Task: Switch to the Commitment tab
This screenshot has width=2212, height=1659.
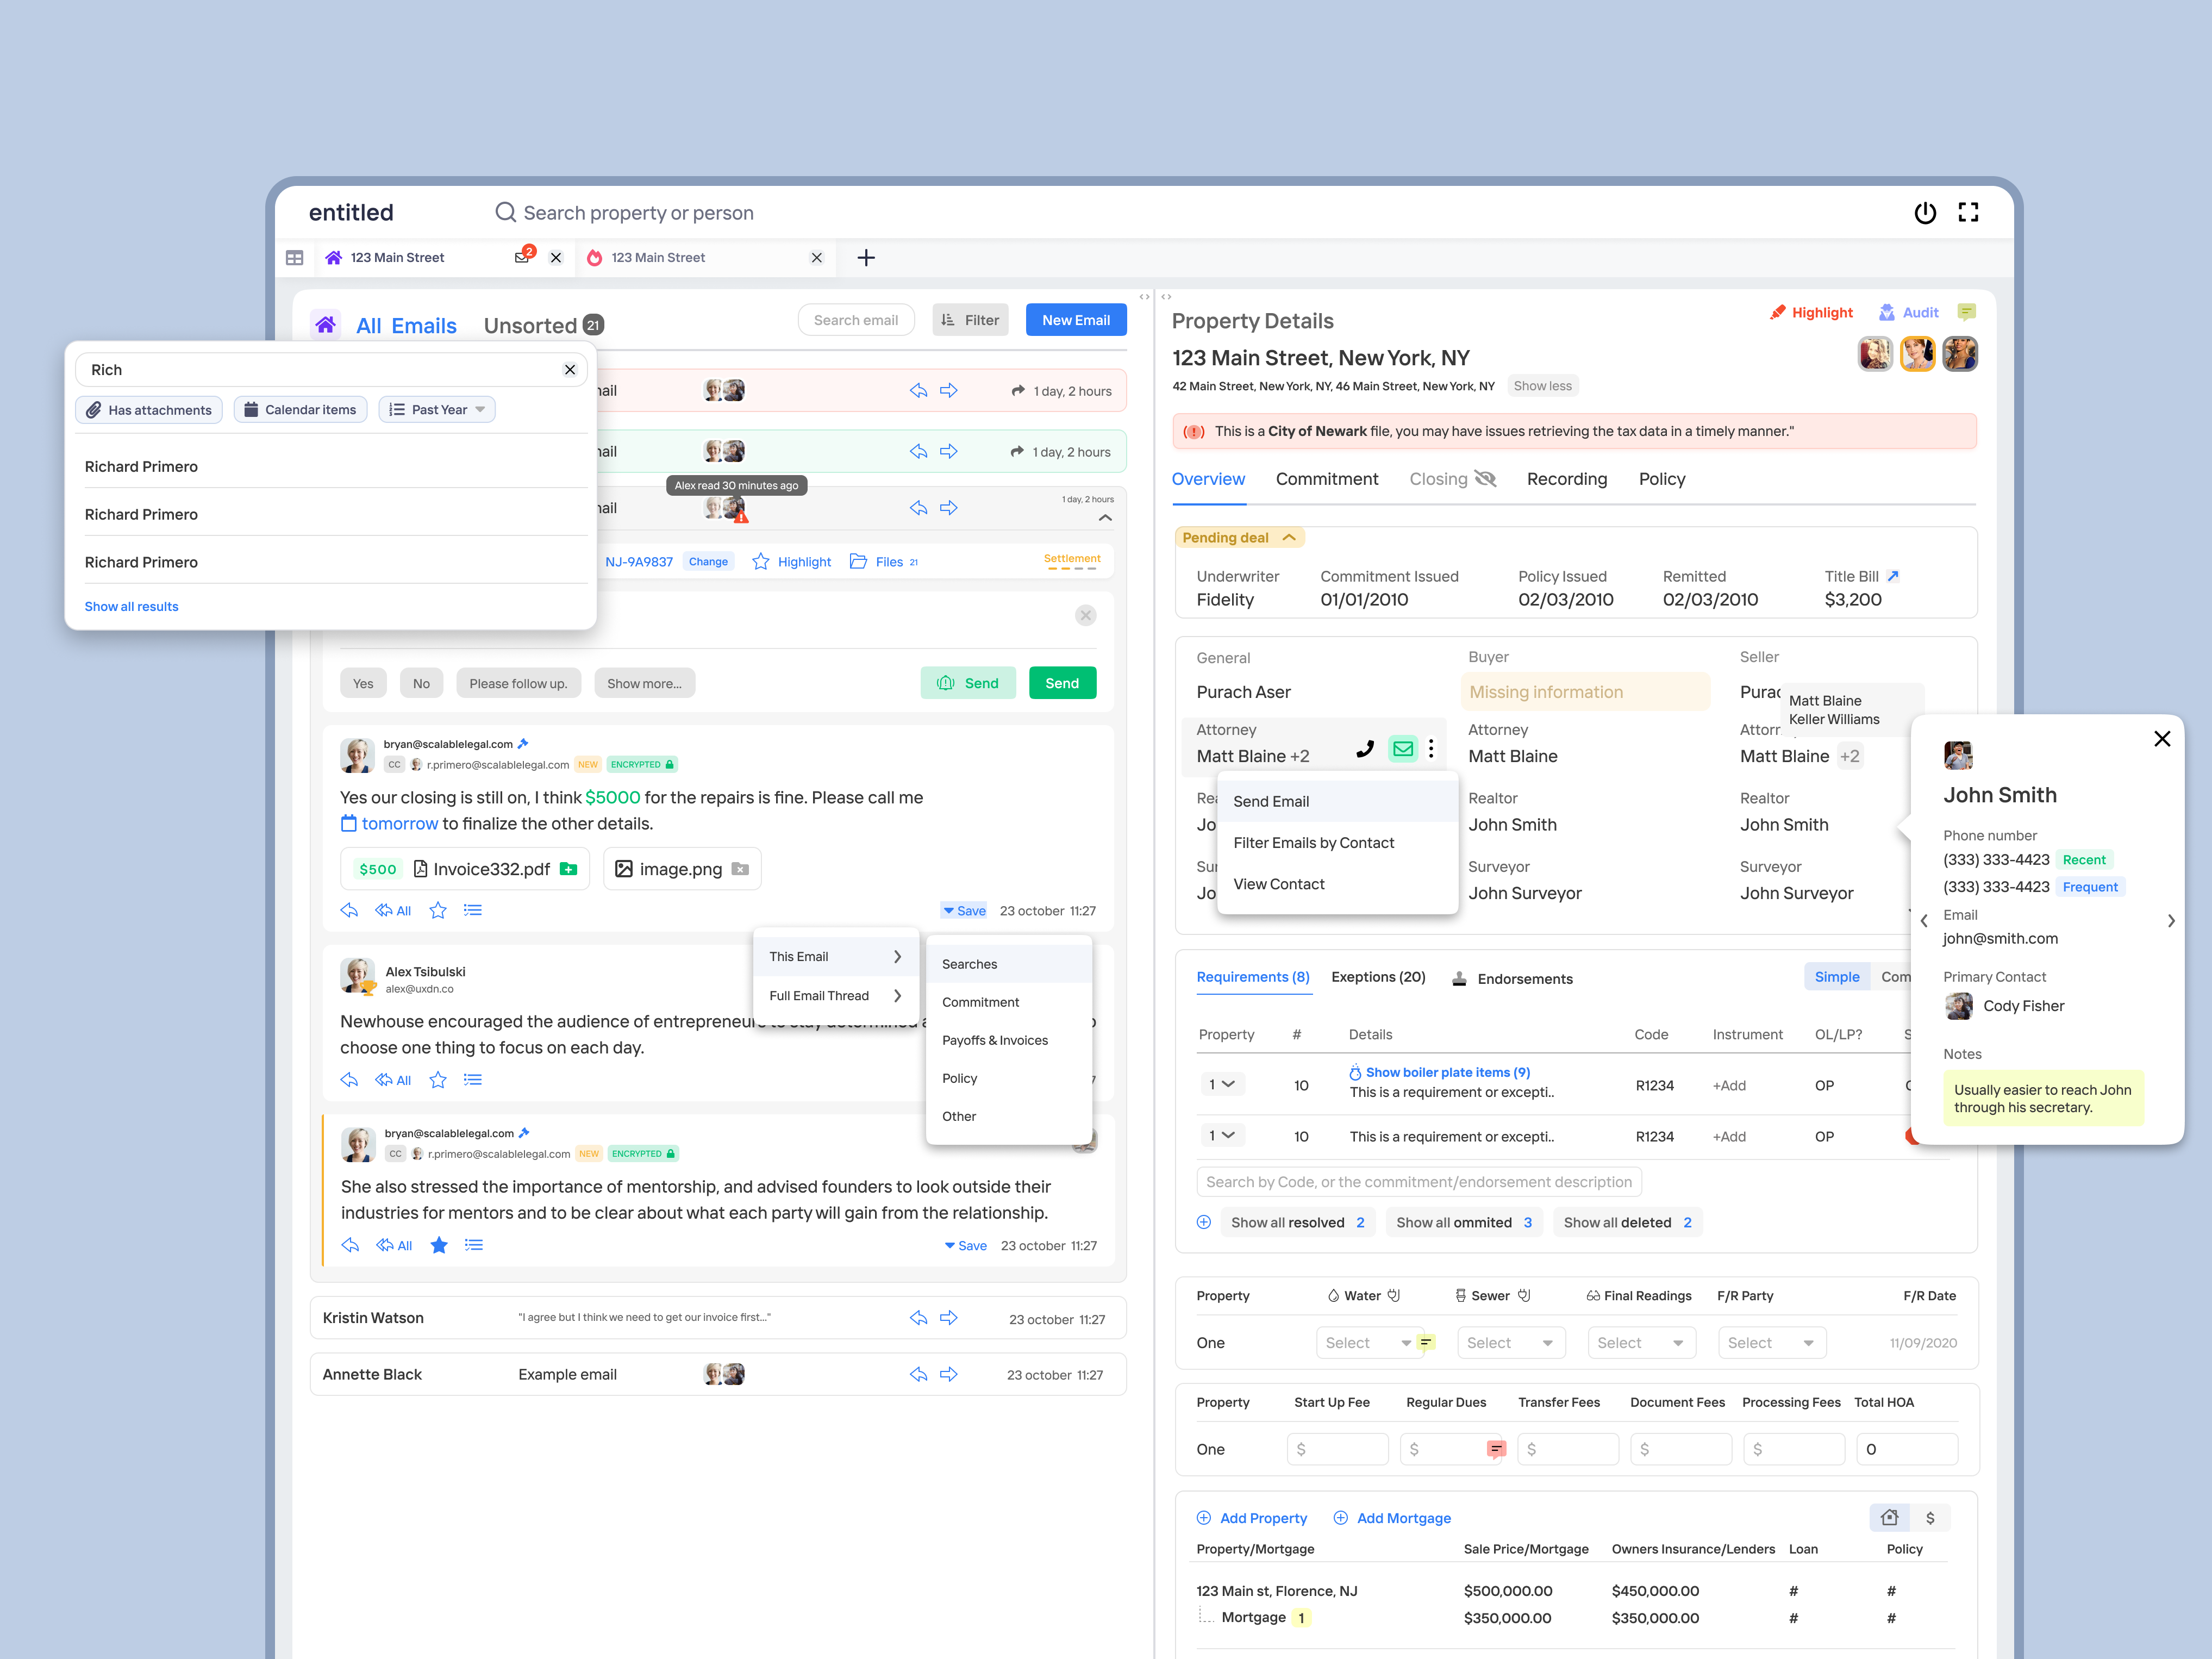Action: coord(1327,478)
